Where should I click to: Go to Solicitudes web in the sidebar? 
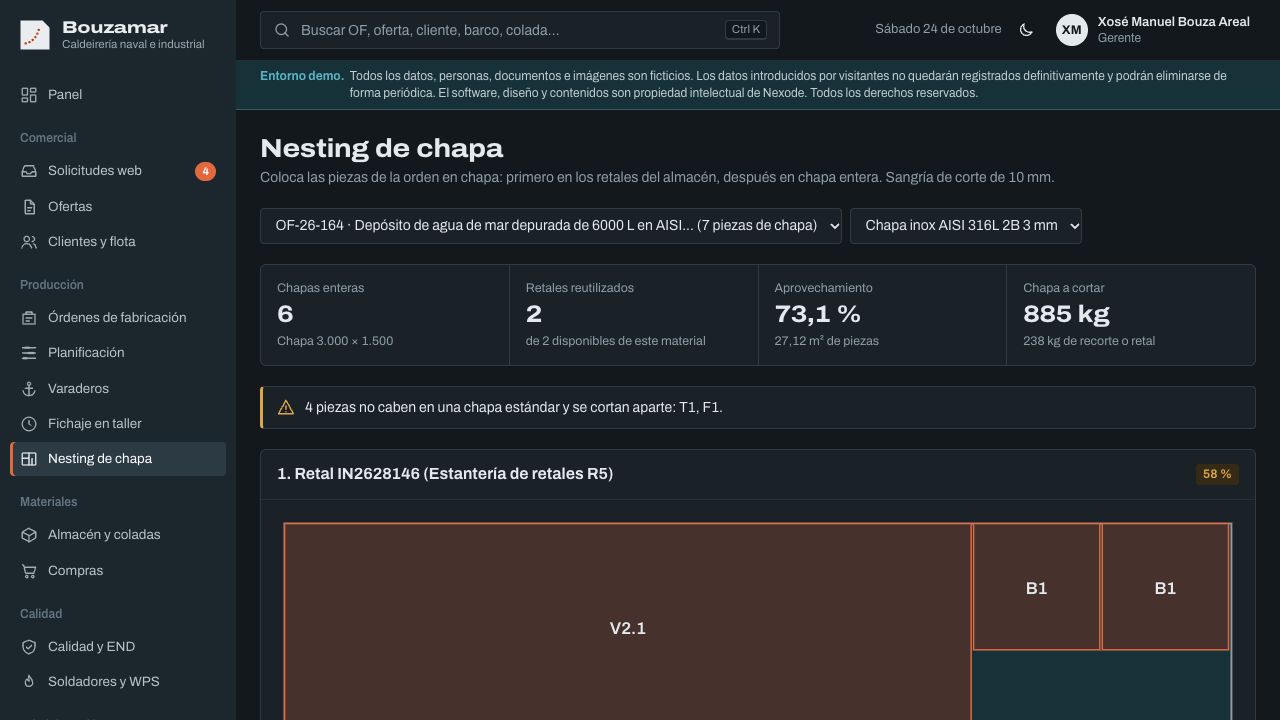(118, 171)
